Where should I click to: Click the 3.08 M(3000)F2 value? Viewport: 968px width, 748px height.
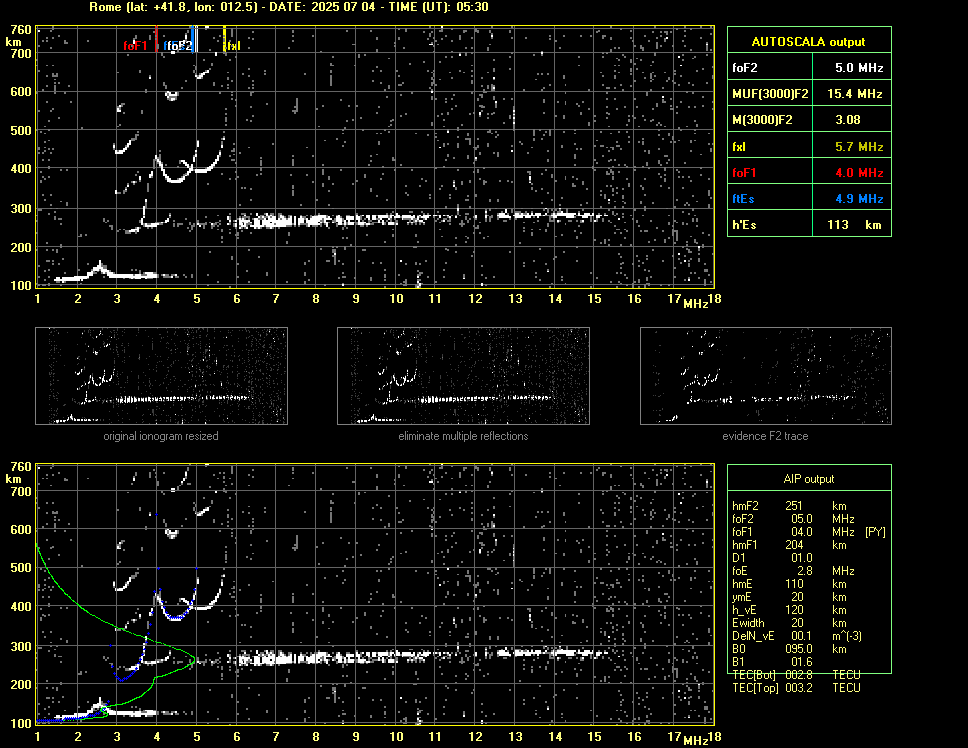click(848, 120)
